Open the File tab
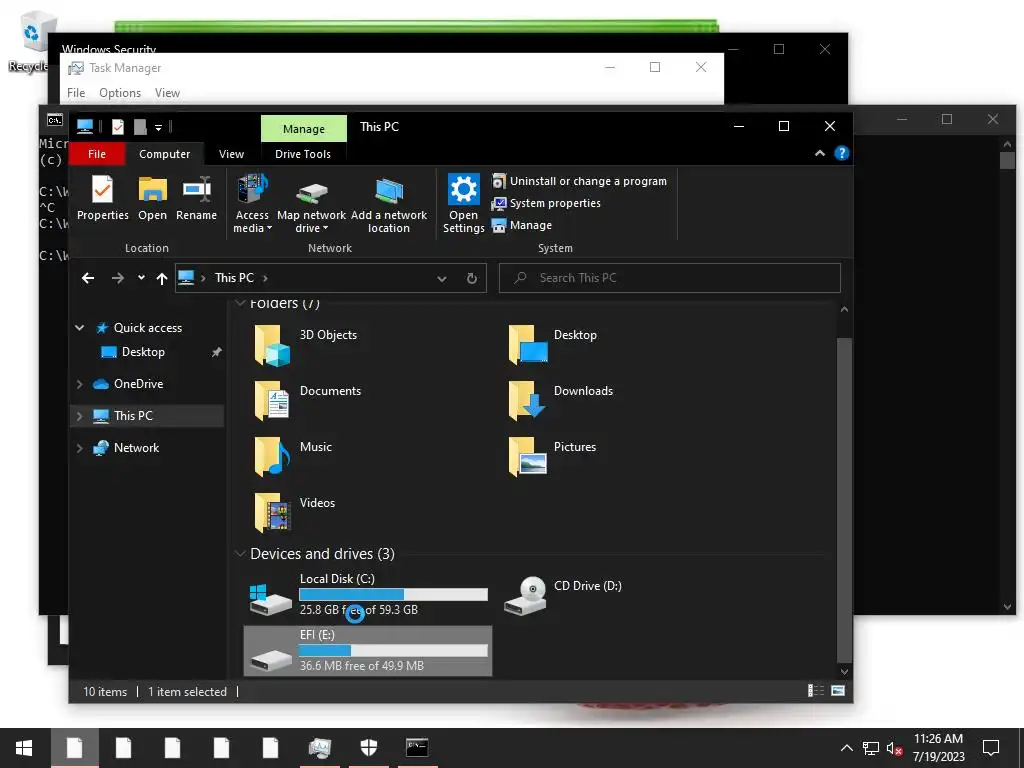 97,153
